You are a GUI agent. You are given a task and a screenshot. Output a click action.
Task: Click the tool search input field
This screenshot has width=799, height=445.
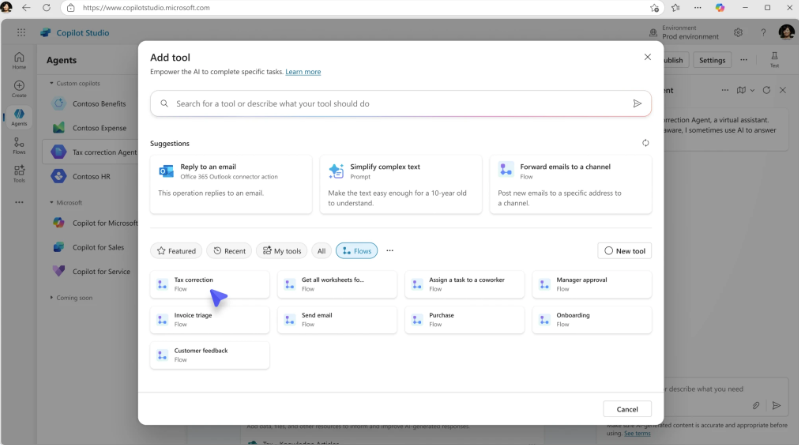coord(401,103)
